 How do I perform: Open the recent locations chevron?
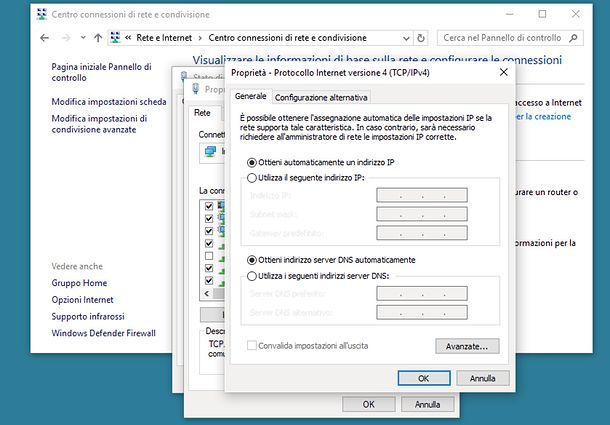83,38
